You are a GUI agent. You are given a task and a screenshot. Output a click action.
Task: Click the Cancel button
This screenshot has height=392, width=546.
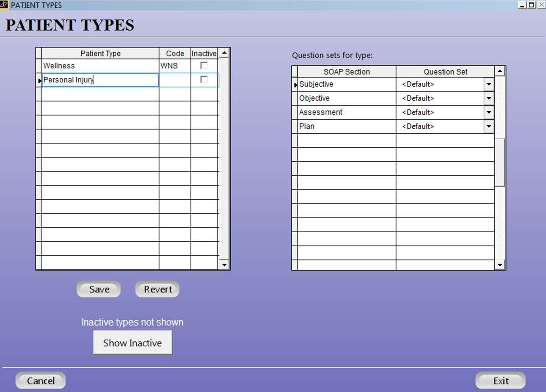[41, 381]
